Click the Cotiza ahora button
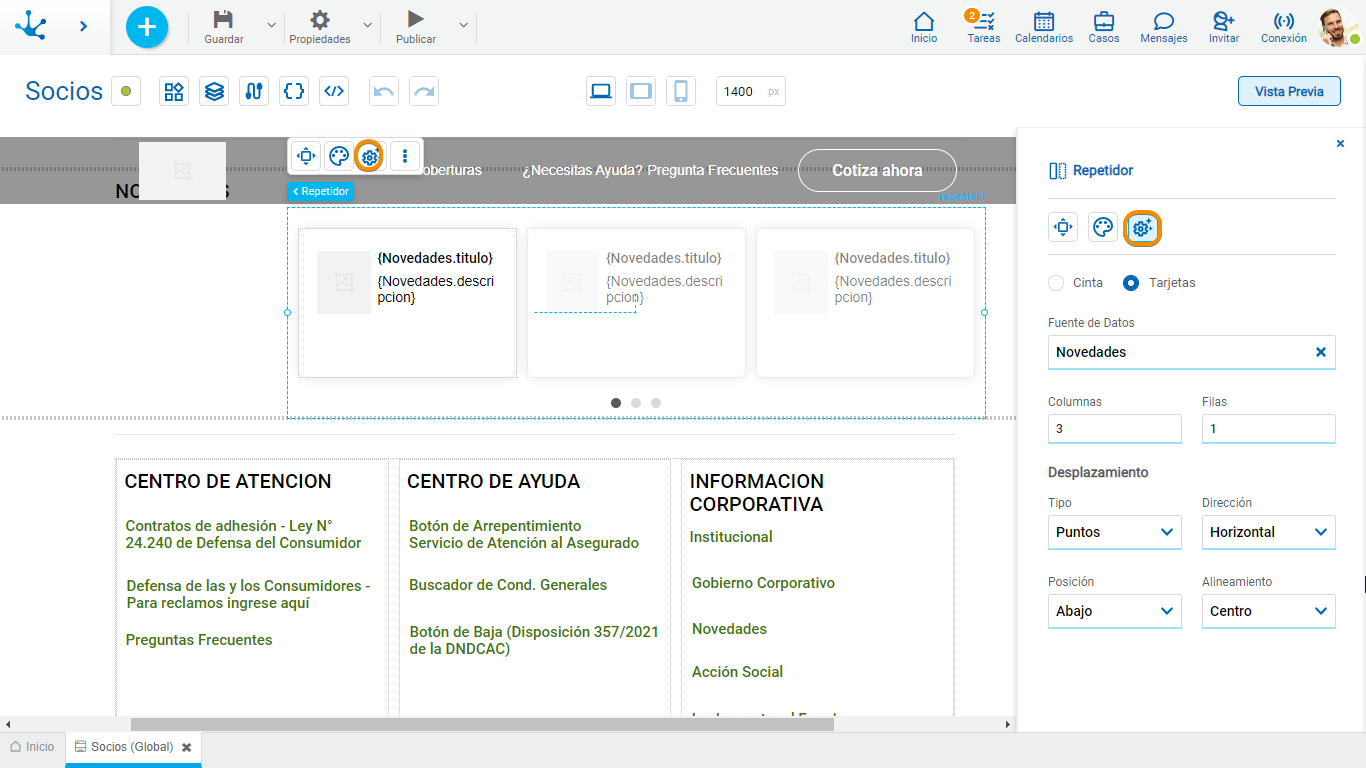The image size is (1366, 768). [x=877, y=170]
